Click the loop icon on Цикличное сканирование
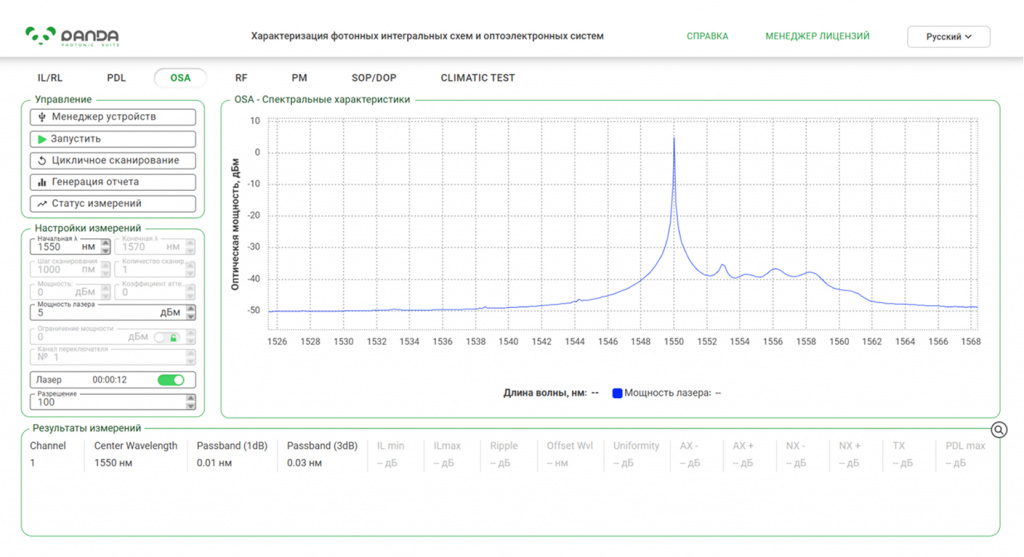This screenshot has height=557, width=1024. tap(42, 161)
